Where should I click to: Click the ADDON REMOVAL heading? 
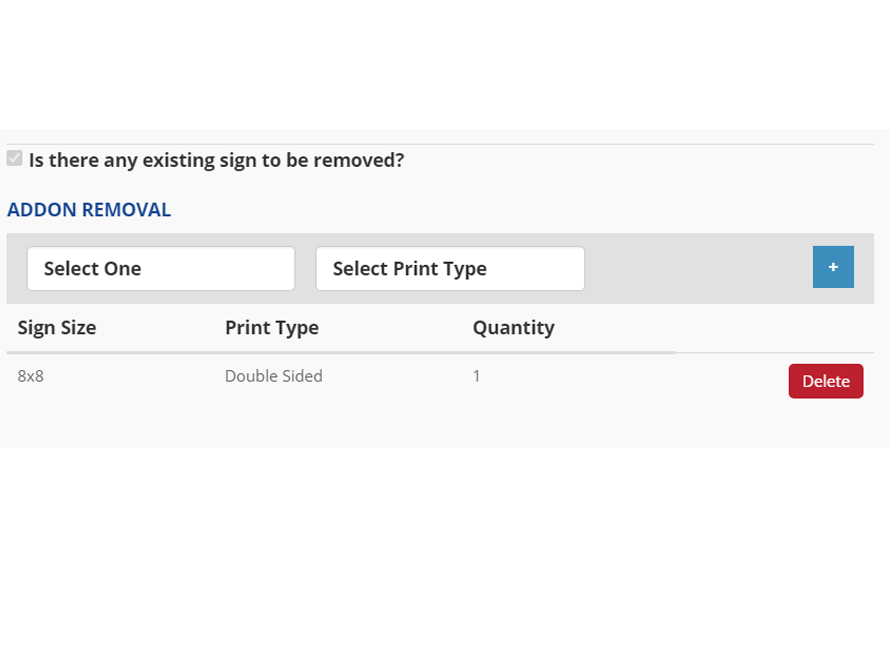click(89, 210)
